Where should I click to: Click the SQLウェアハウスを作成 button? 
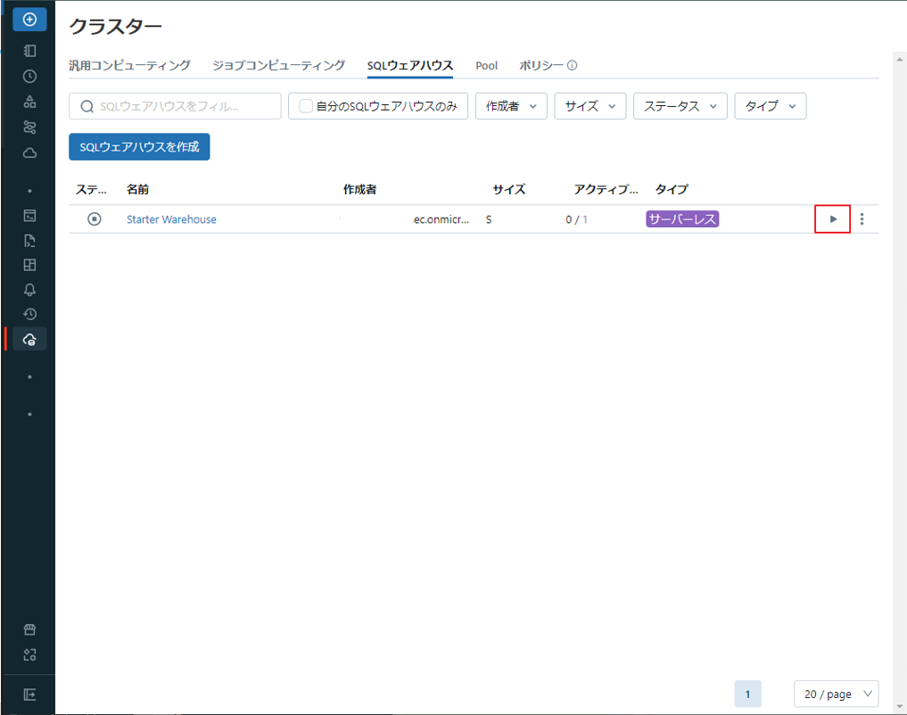(139, 147)
